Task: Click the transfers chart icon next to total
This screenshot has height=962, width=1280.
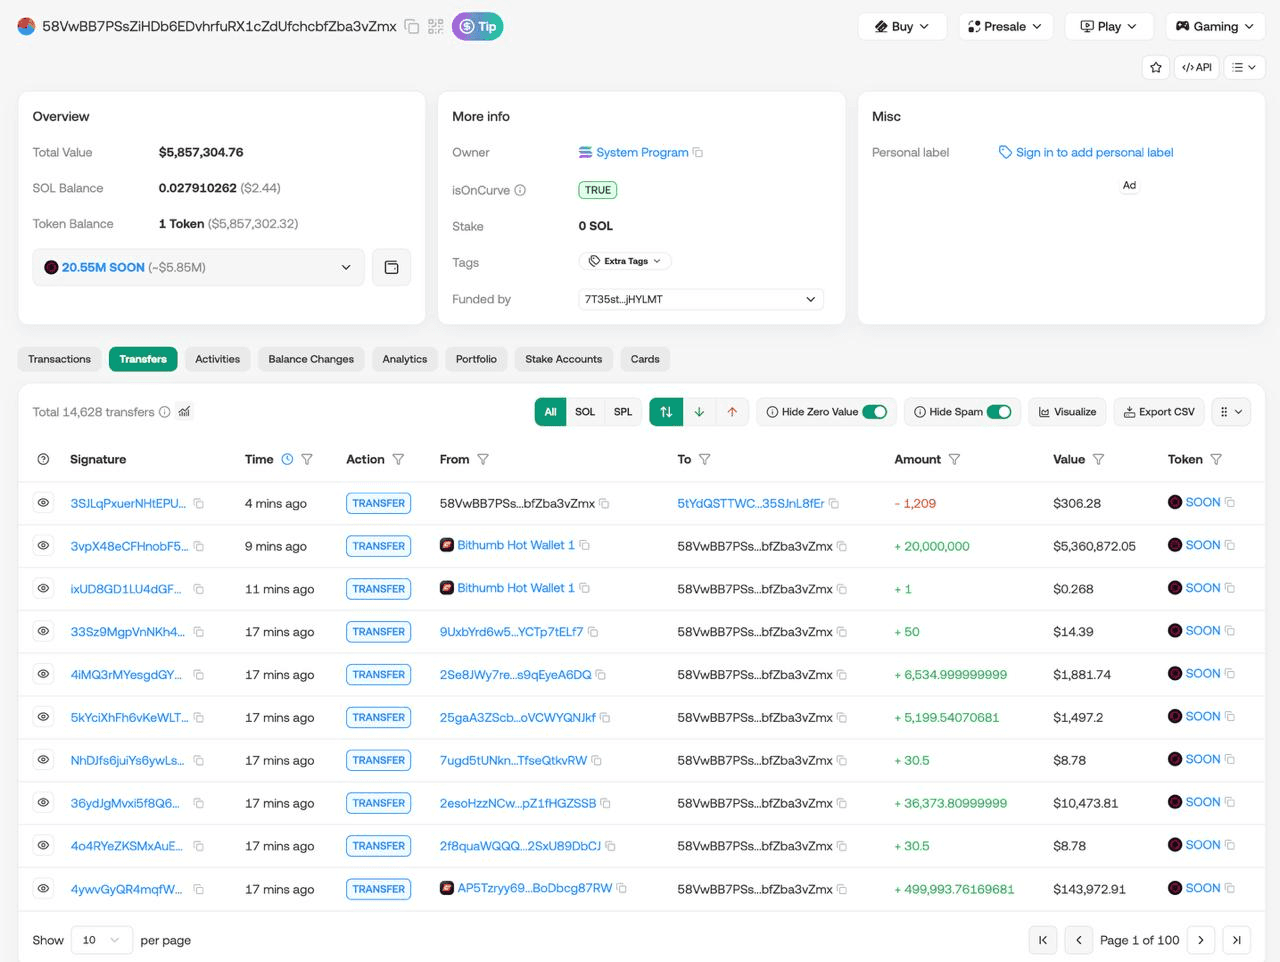Action: coord(184,411)
